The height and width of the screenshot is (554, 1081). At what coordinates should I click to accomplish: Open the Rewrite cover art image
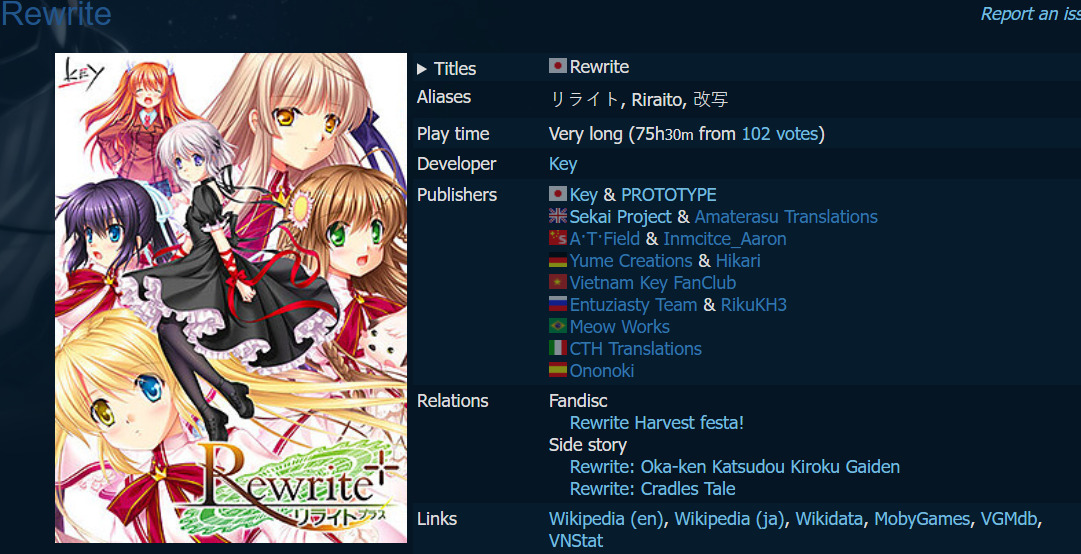coord(231,298)
